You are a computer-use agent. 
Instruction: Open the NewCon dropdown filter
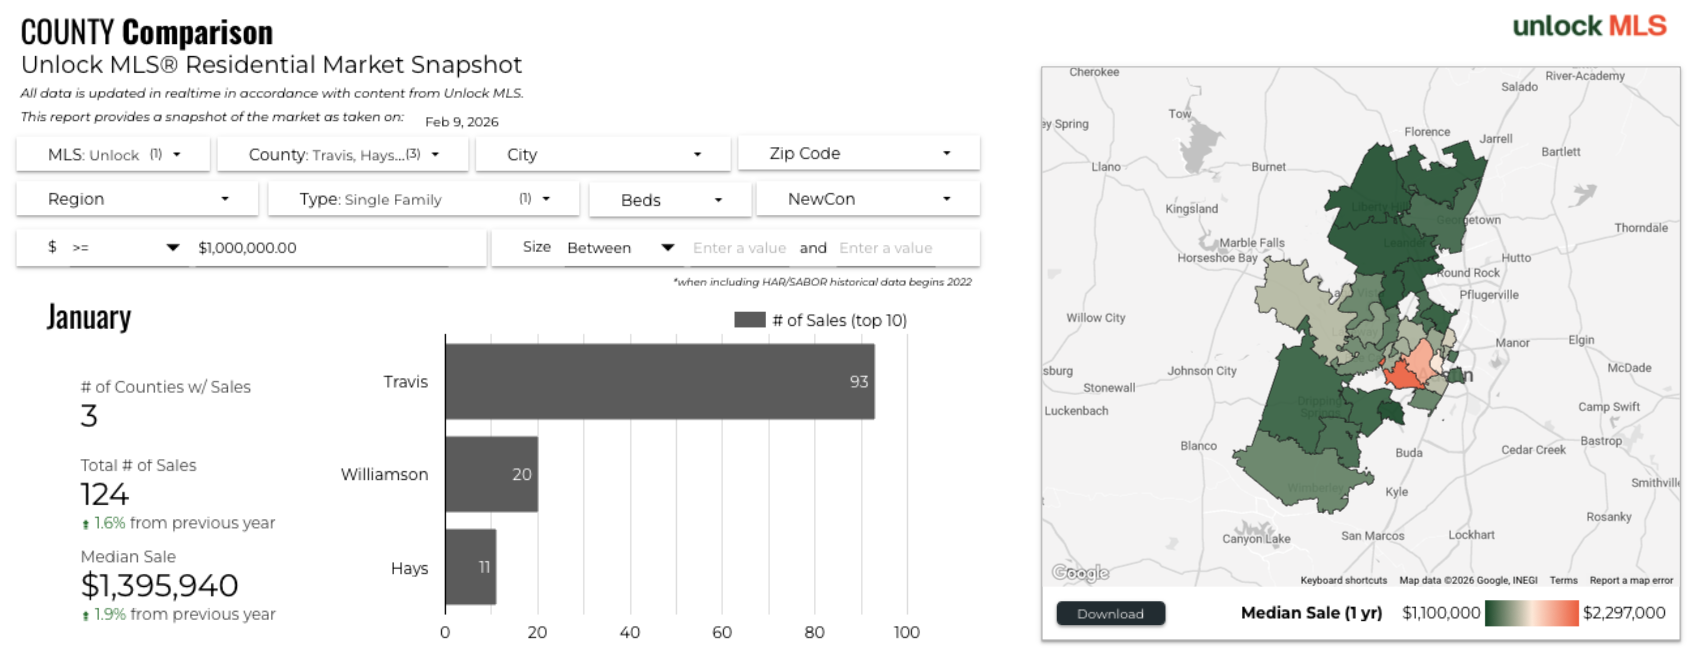(x=868, y=199)
